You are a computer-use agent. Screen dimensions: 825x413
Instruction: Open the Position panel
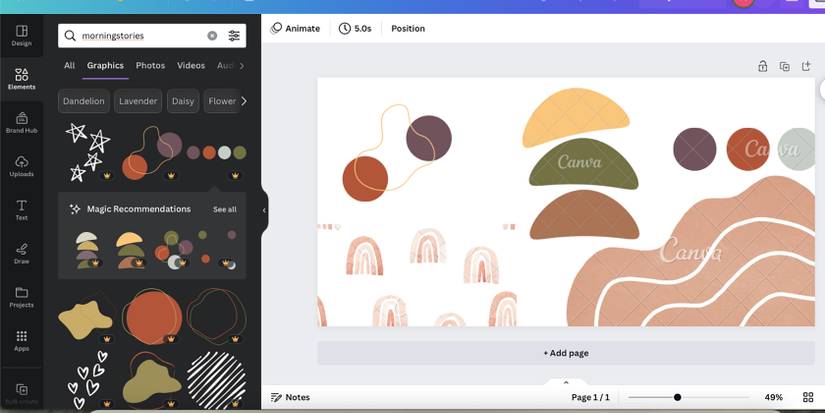[408, 28]
